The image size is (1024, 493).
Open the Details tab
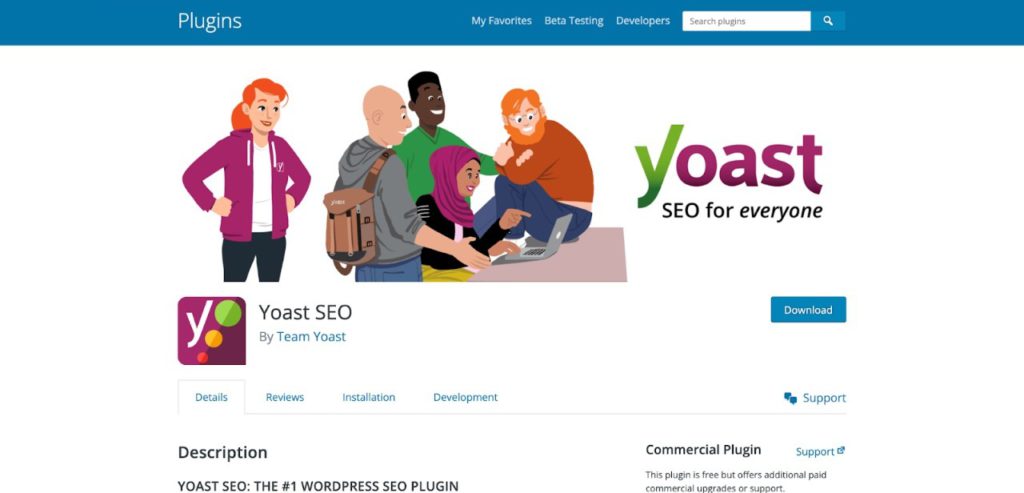point(212,397)
